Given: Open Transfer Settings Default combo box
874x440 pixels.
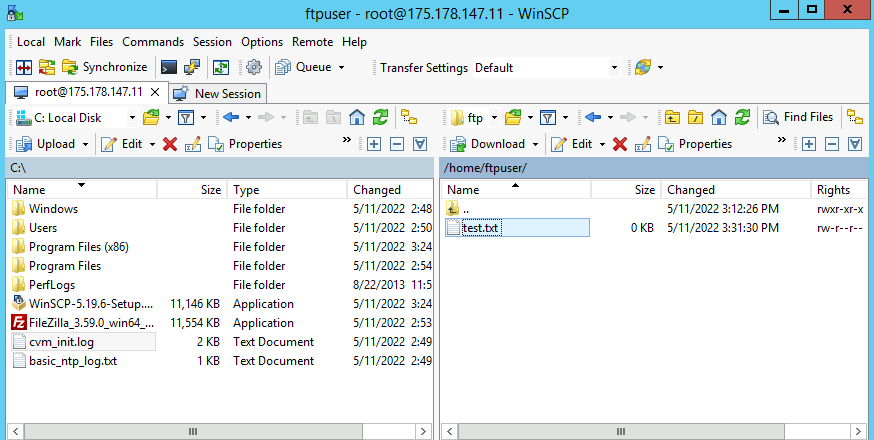Looking at the screenshot, I should click(546, 68).
